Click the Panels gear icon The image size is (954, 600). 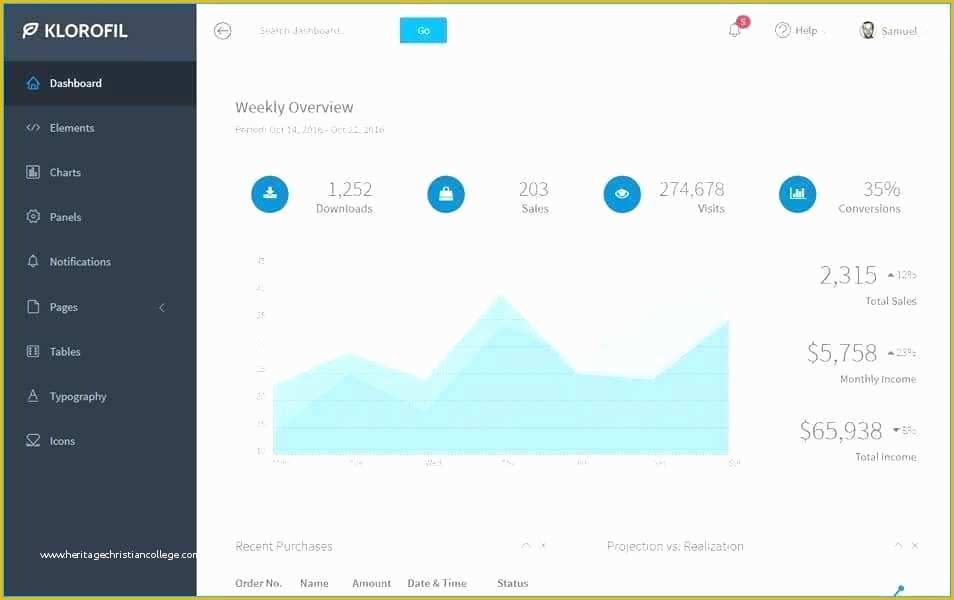pos(33,217)
